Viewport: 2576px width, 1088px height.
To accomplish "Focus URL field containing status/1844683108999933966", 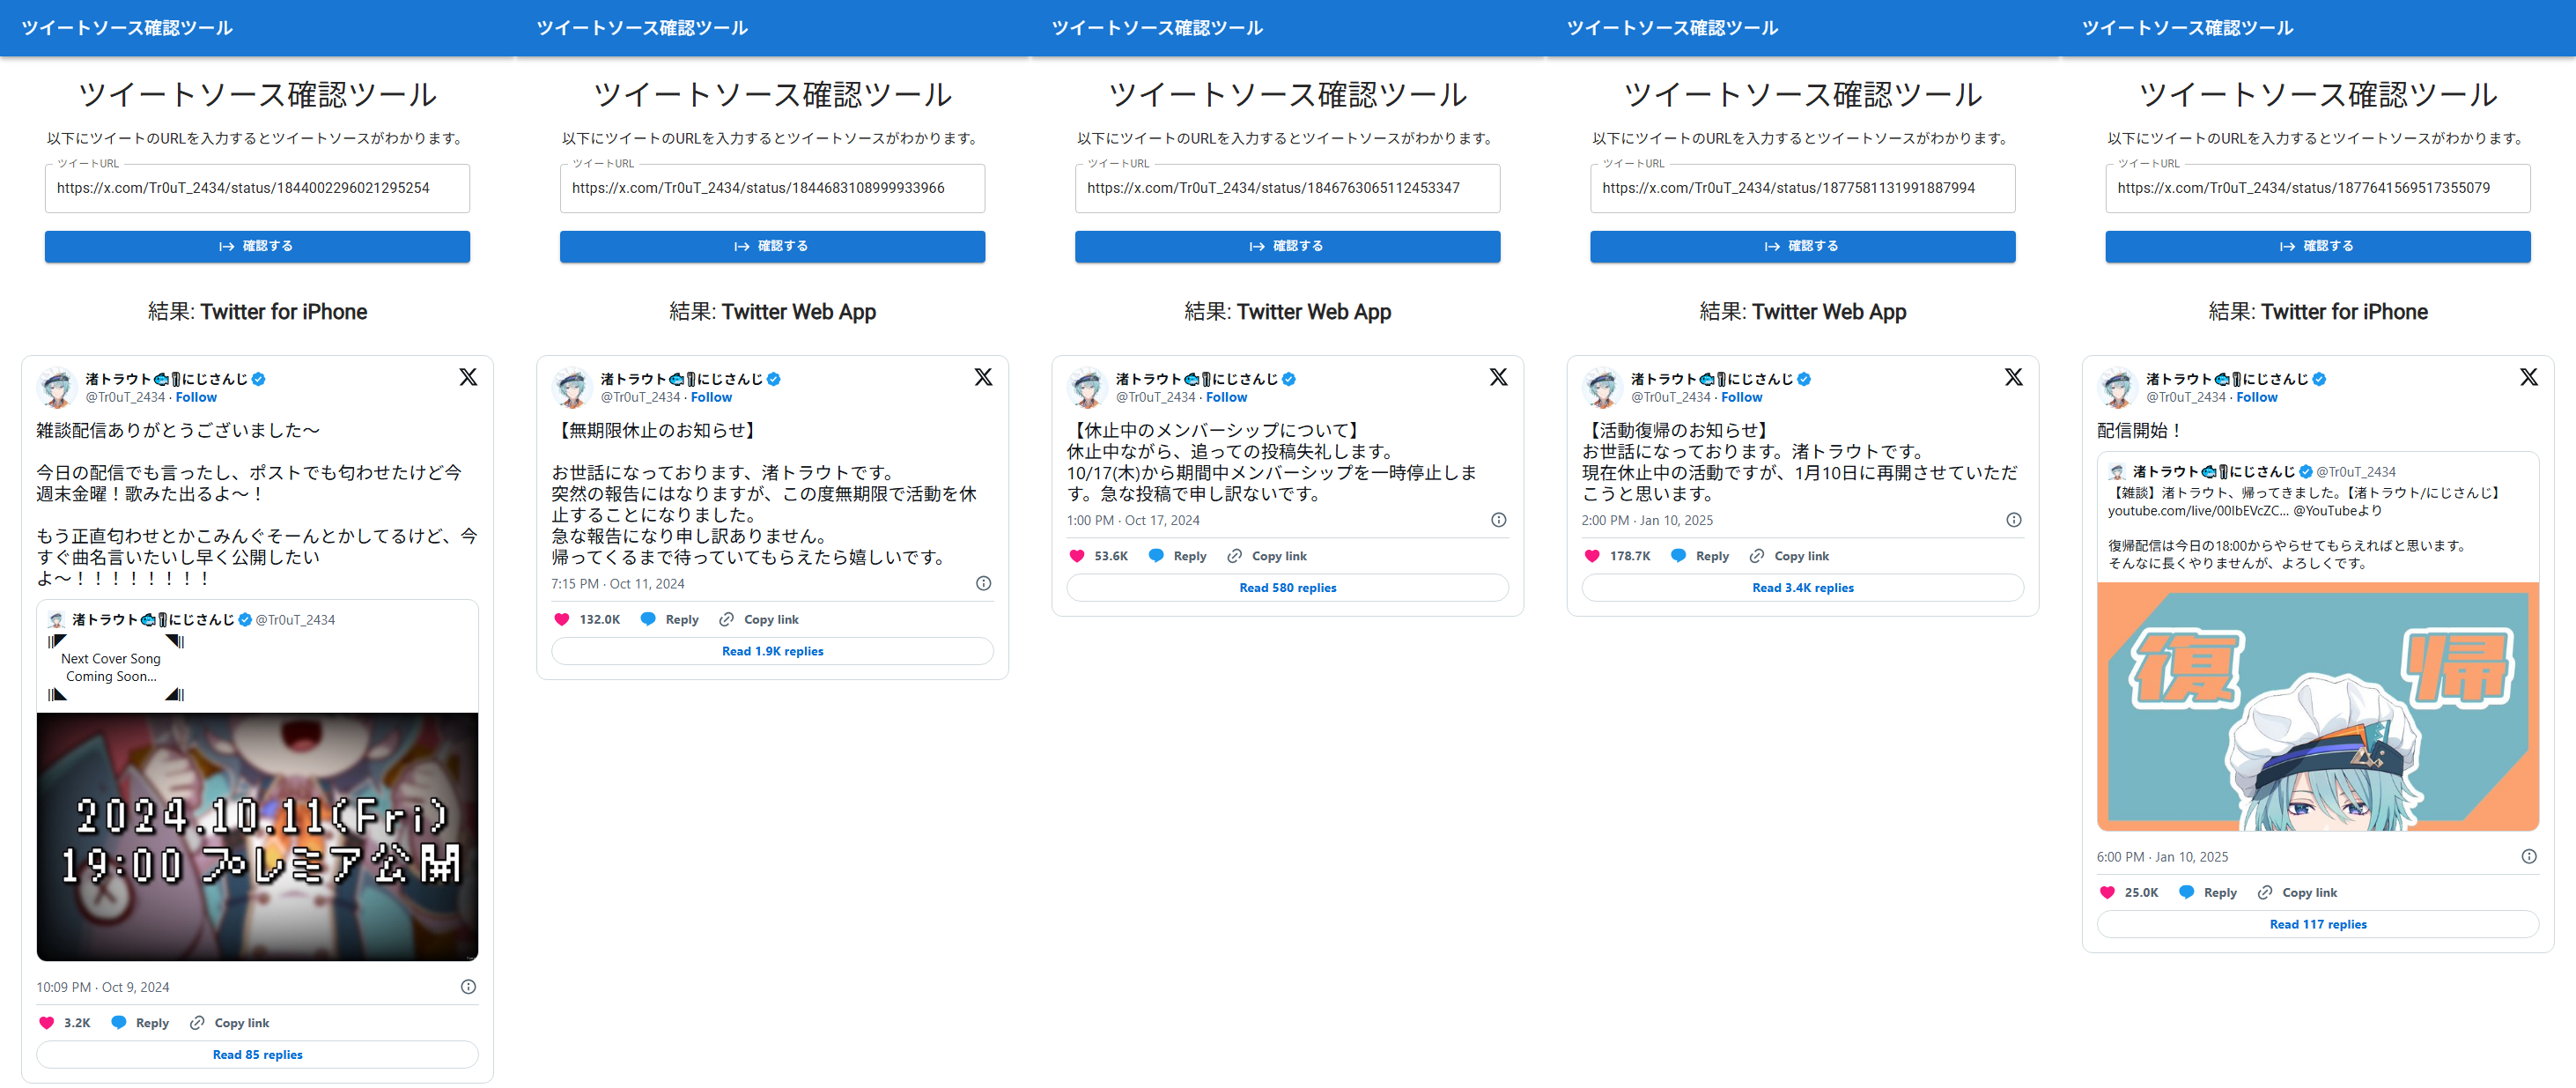I will click(x=772, y=189).
